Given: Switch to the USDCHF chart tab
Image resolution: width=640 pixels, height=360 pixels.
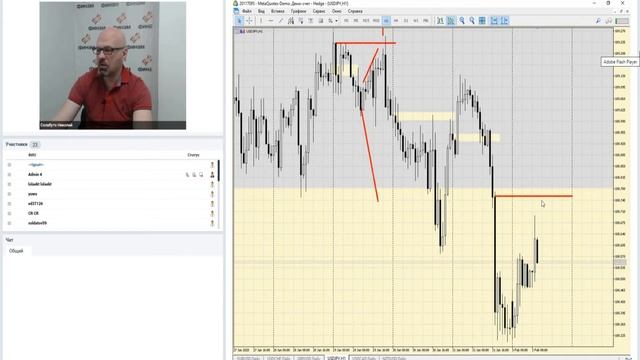Looking at the screenshot, I should [x=280, y=358].
